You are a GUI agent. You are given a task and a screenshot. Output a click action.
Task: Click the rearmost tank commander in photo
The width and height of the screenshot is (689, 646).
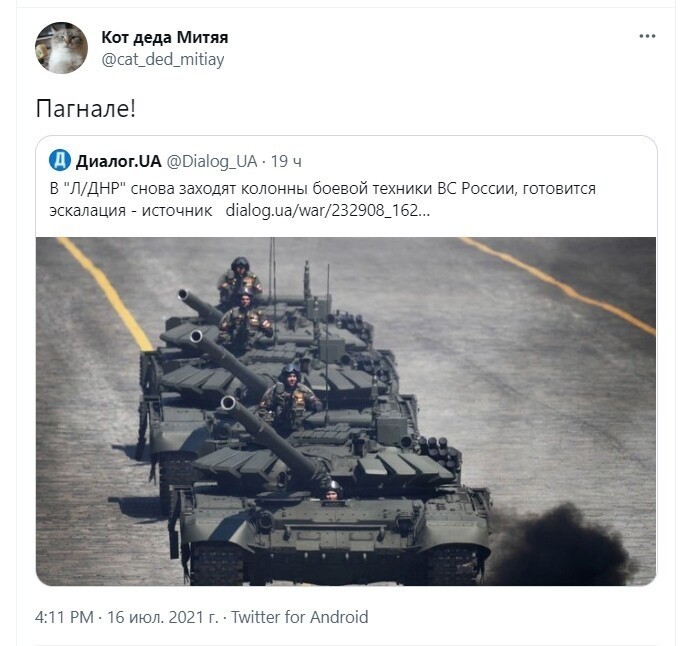tap(239, 276)
